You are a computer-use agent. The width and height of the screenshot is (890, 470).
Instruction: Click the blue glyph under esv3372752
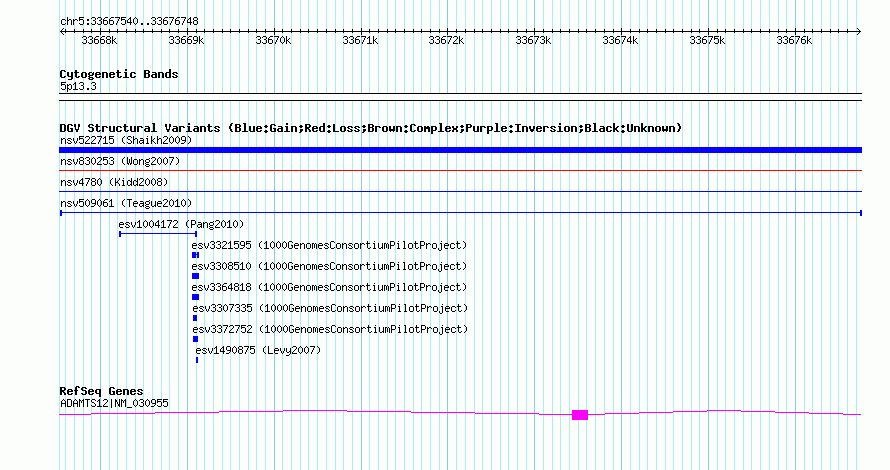coord(196,339)
